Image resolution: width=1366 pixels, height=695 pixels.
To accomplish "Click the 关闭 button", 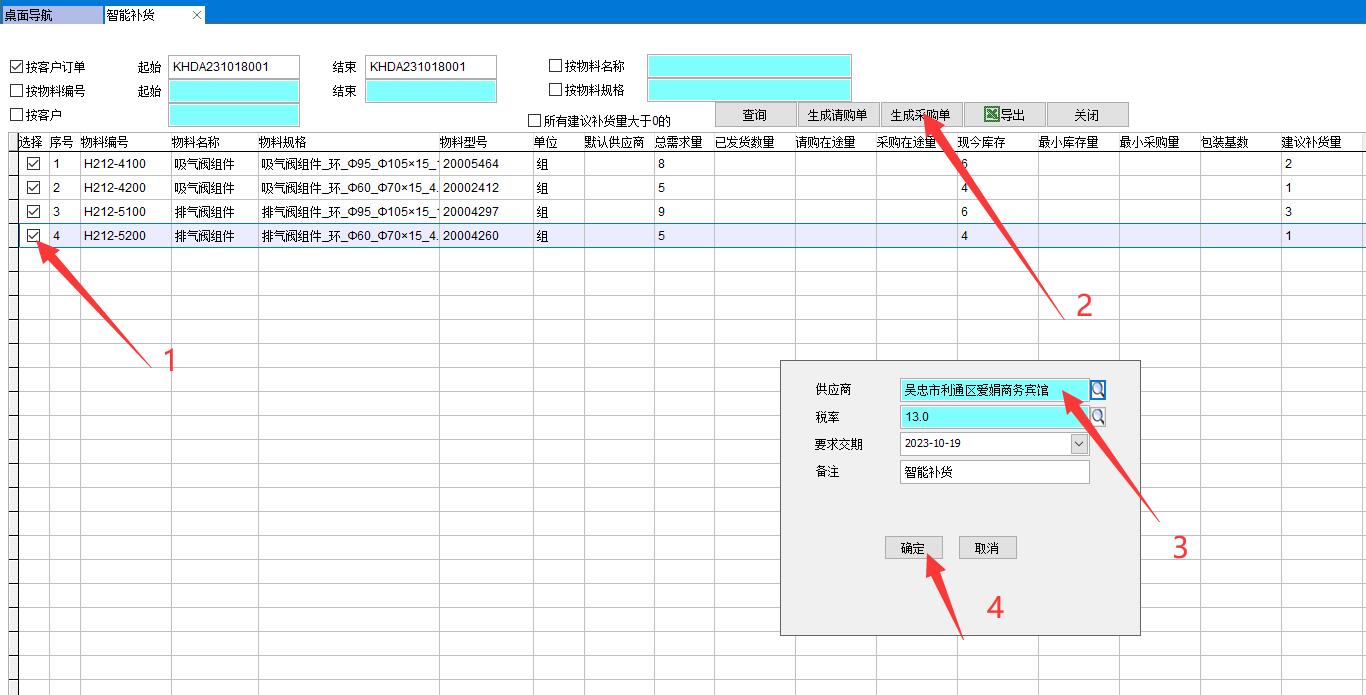I will point(1086,115).
